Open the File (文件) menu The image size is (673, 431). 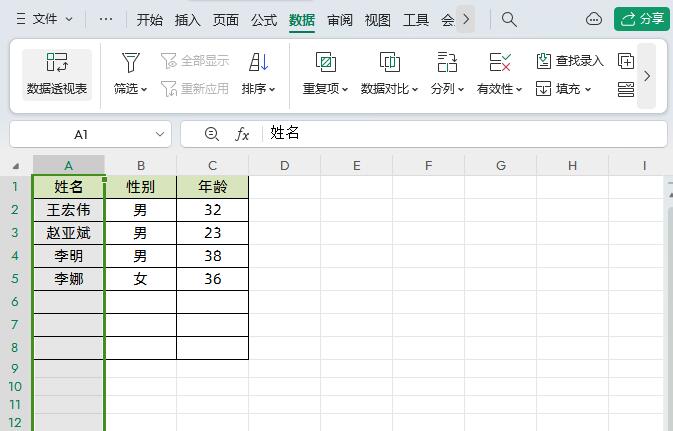pyautogui.click(x=45, y=19)
